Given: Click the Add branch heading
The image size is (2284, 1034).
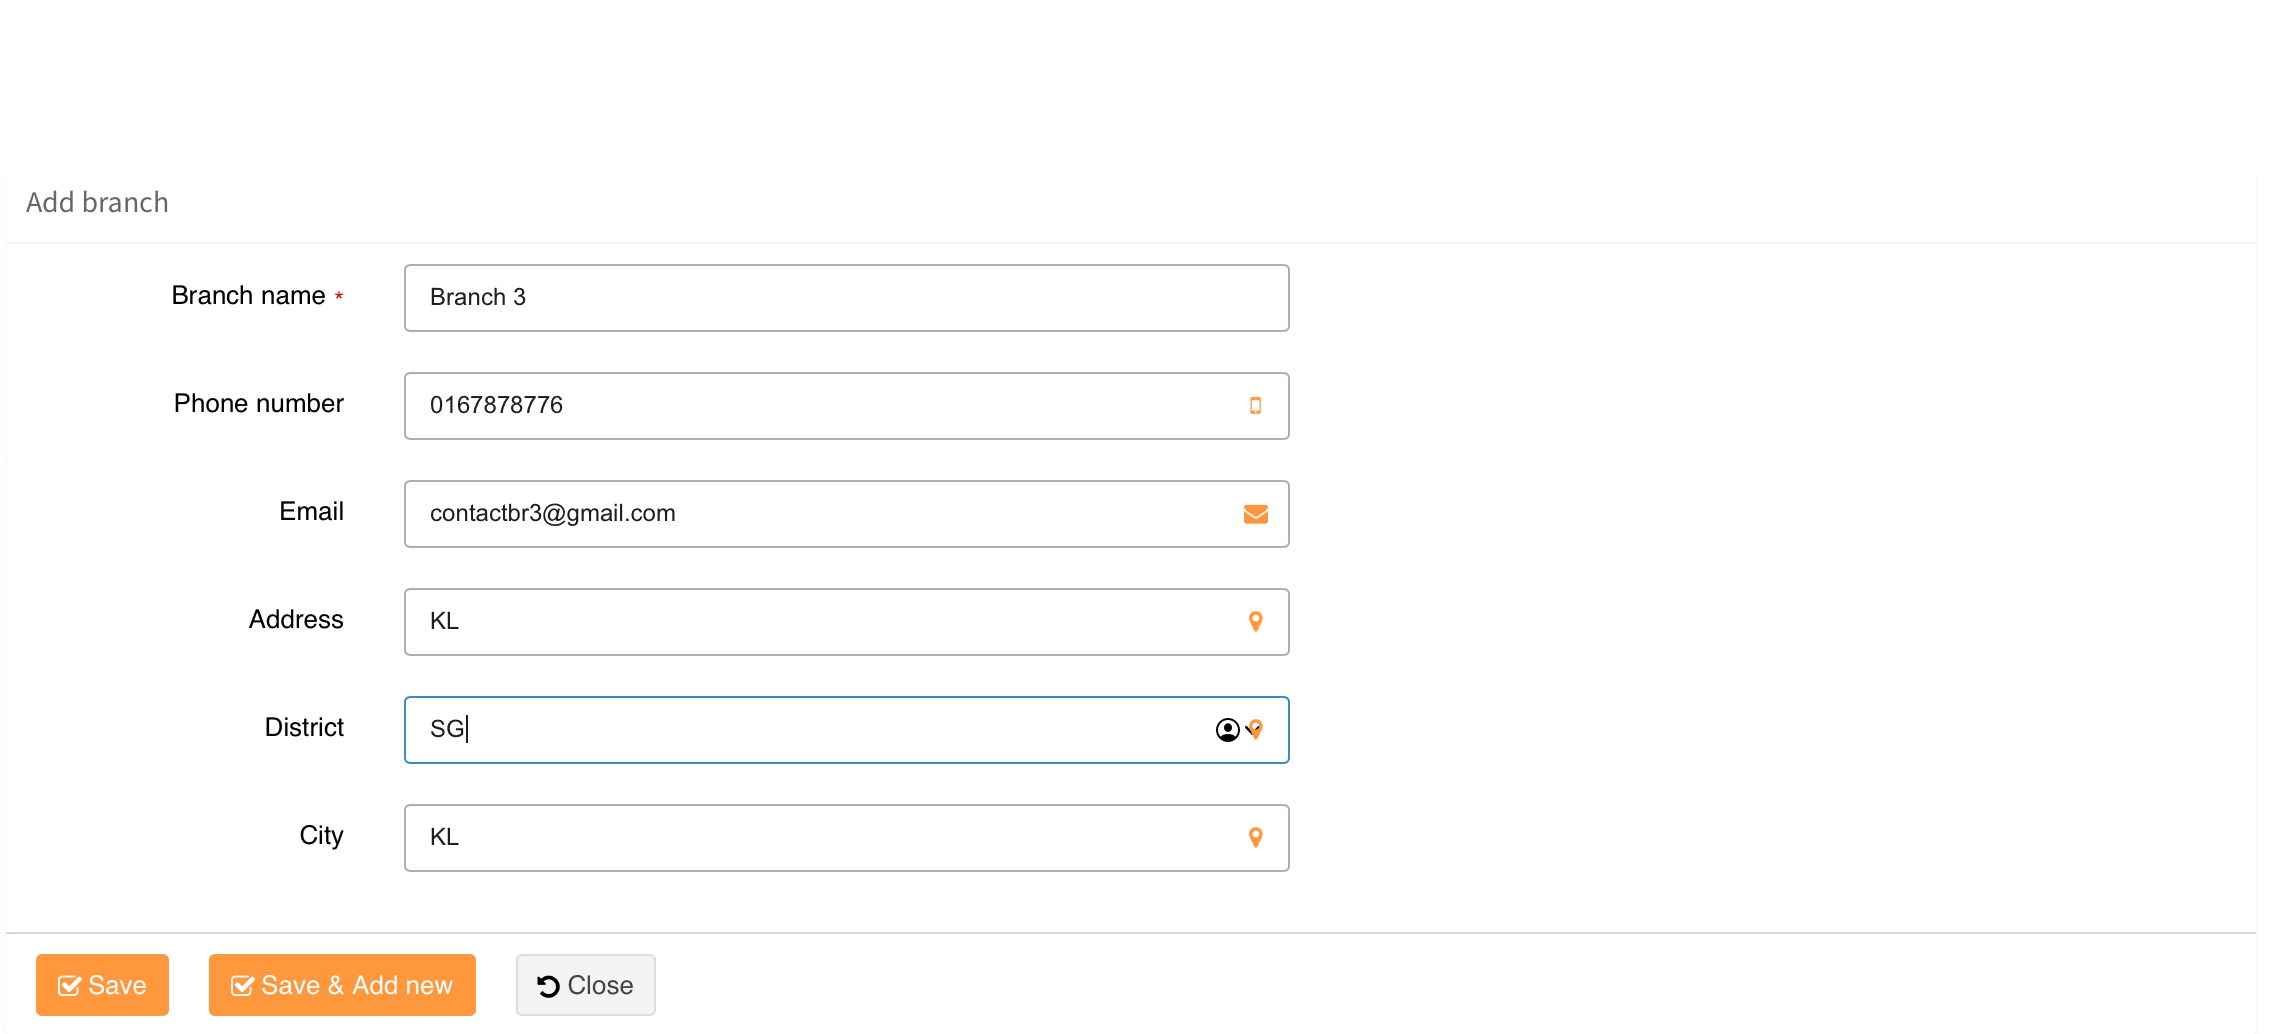Looking at the screenshot, I should pos(97,203).
